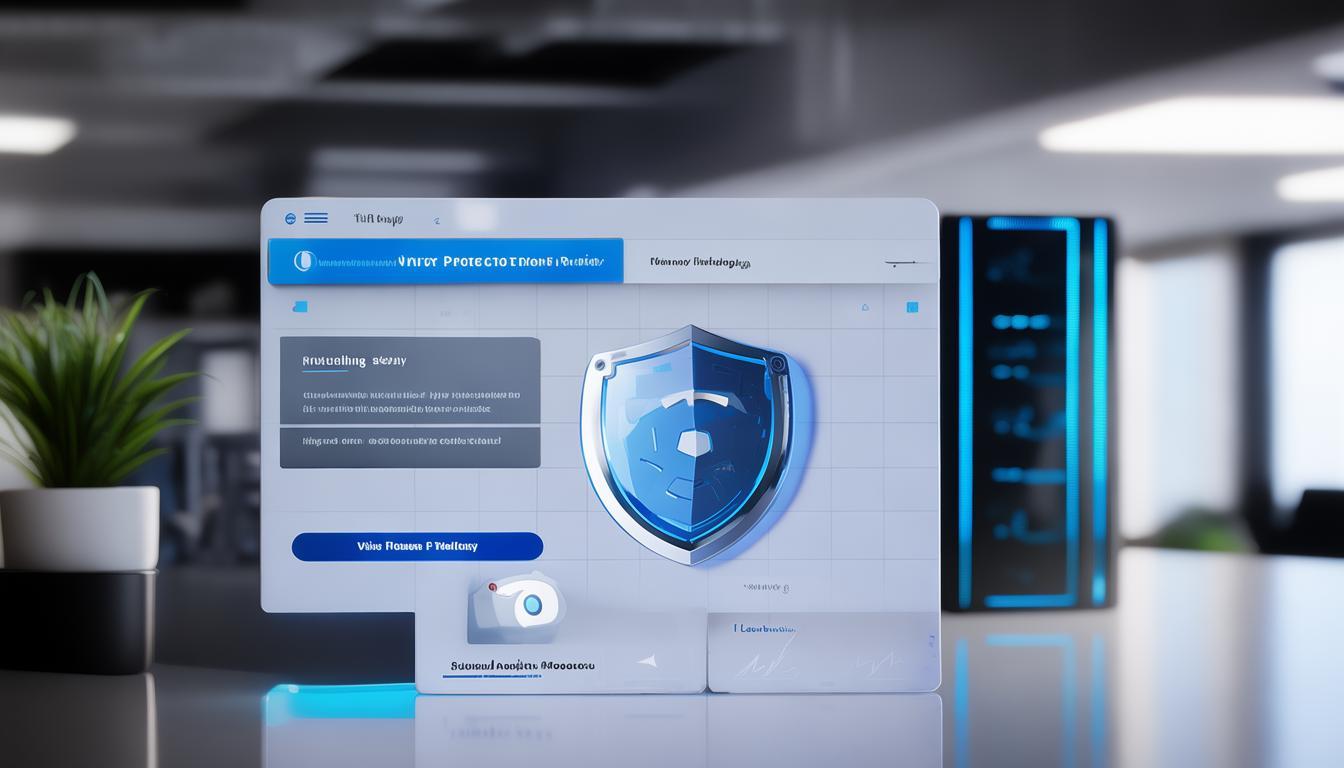Switch to the gray tab right of blue banner
The height and width of the screenshot is (768, 1344).
(700, 263)
